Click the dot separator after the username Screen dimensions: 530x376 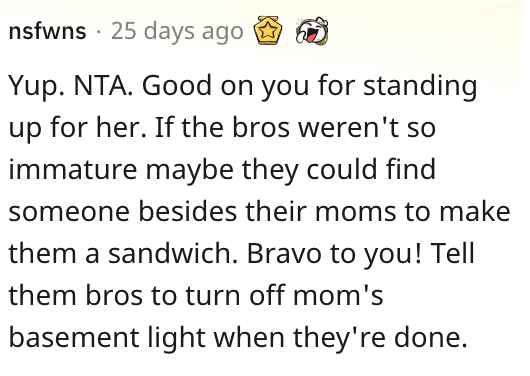pyautogui.click(x=98, y=32)
